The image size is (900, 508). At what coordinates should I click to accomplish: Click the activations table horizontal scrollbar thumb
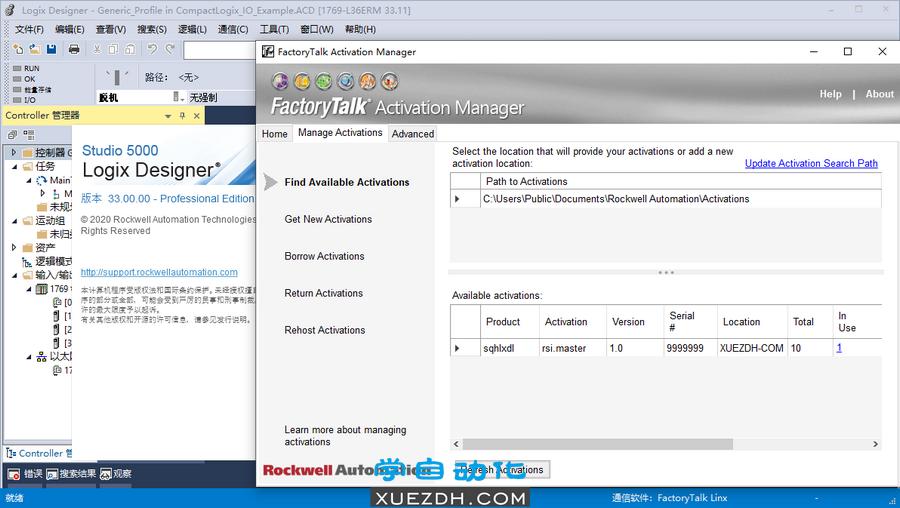[x=598, y=444]
